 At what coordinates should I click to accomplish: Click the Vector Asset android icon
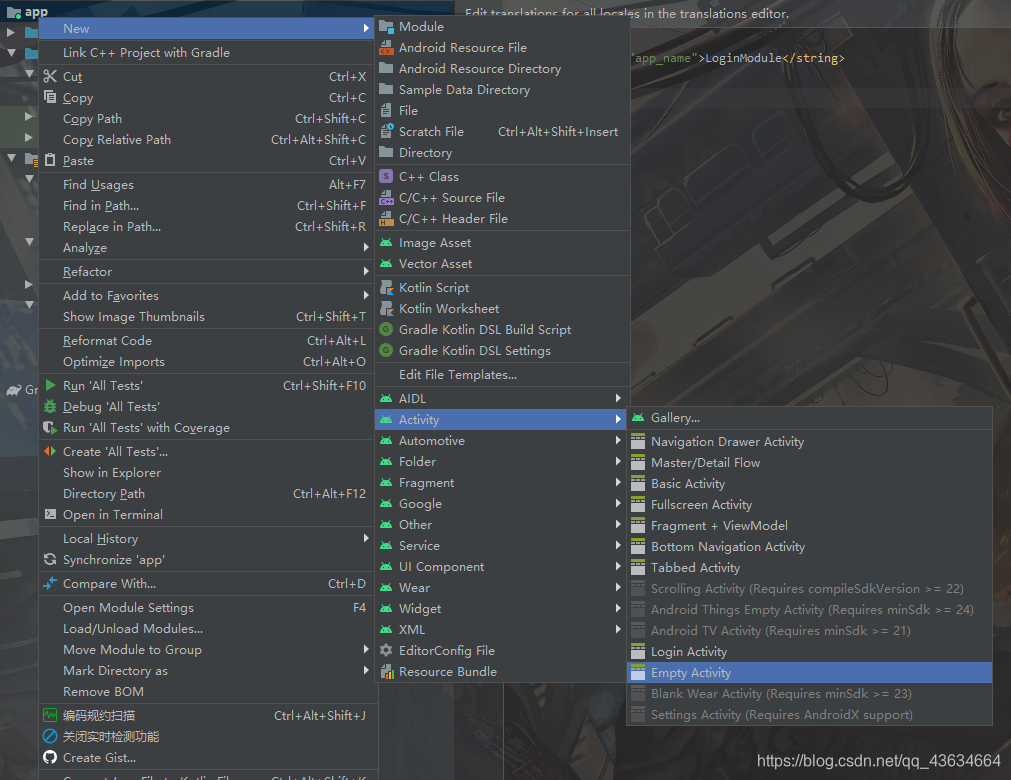click(386, 264)
